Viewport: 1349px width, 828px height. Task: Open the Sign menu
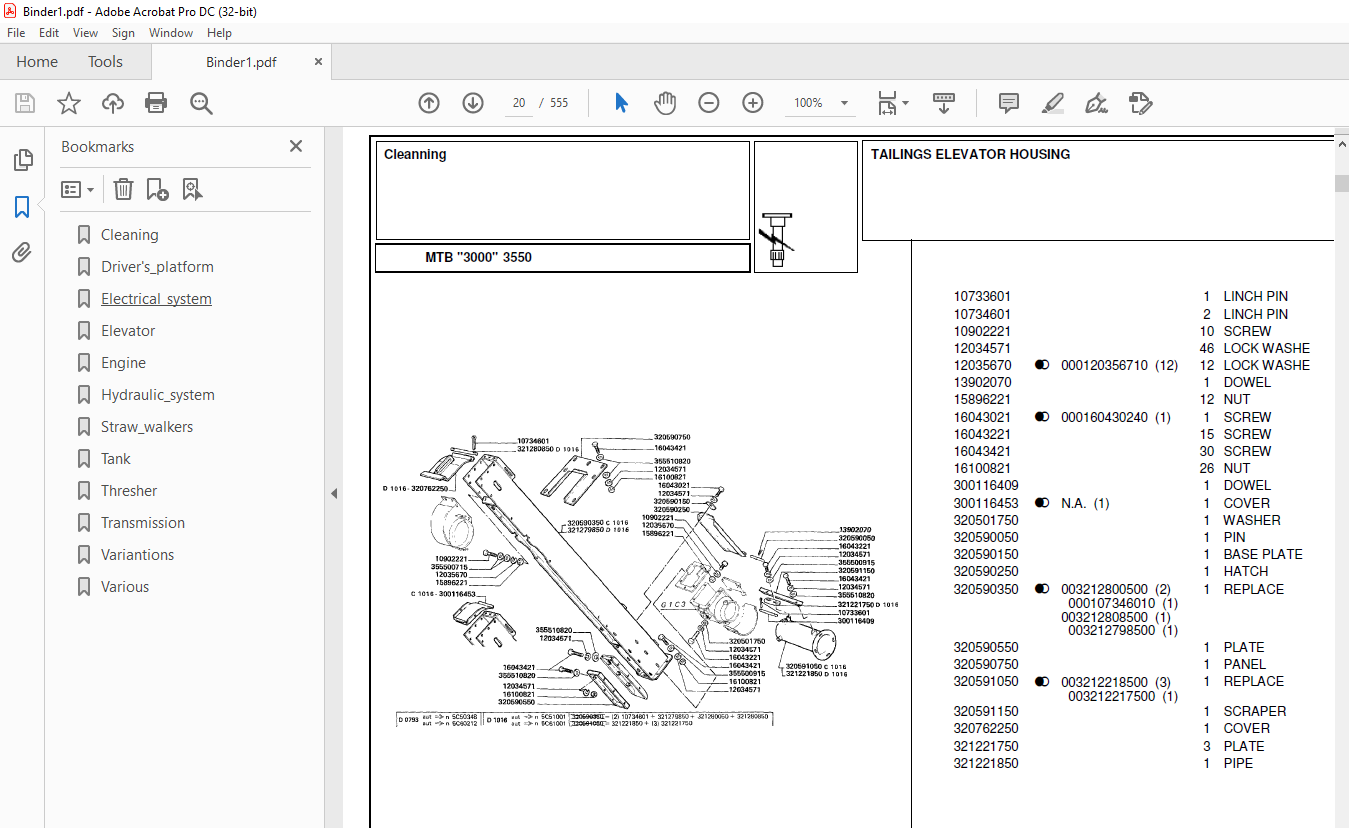click(x=123, y=33)
